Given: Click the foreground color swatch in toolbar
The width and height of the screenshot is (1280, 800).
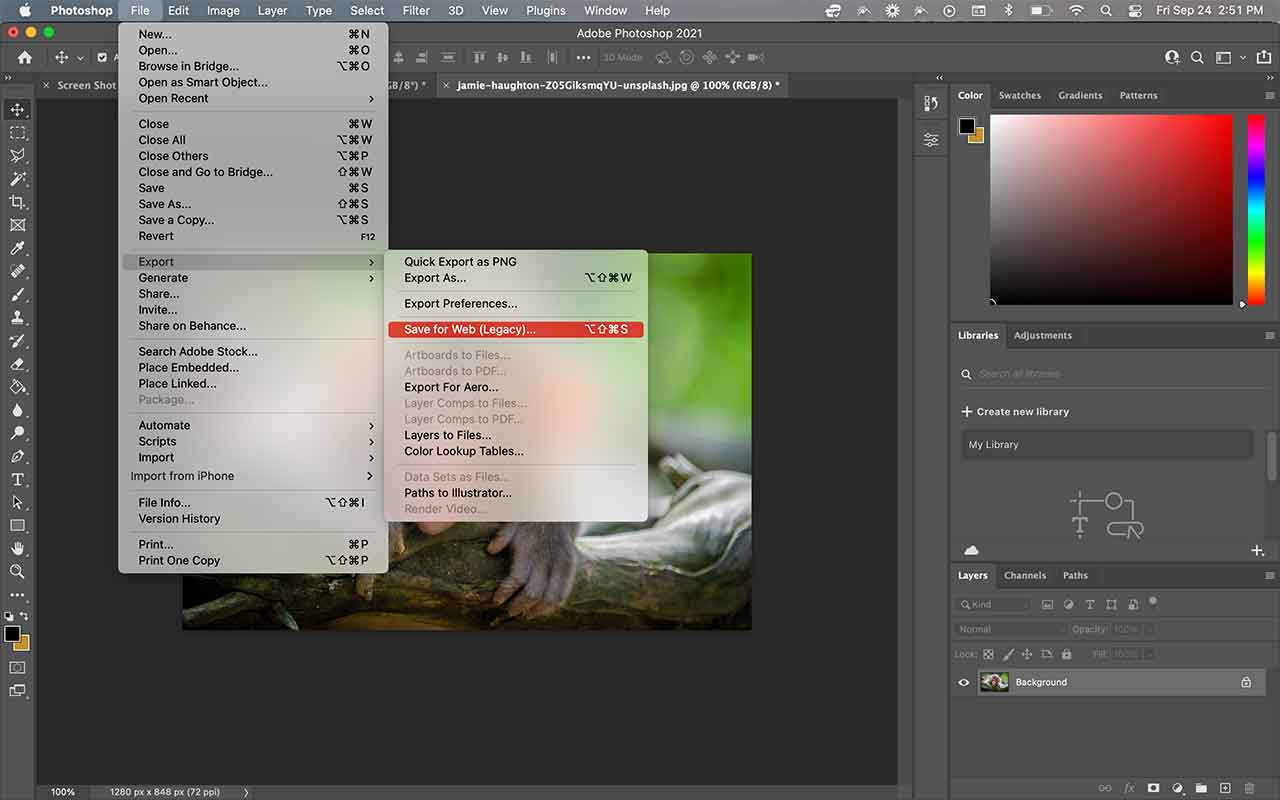Looking at the screenshot, I should pos(12,634).
